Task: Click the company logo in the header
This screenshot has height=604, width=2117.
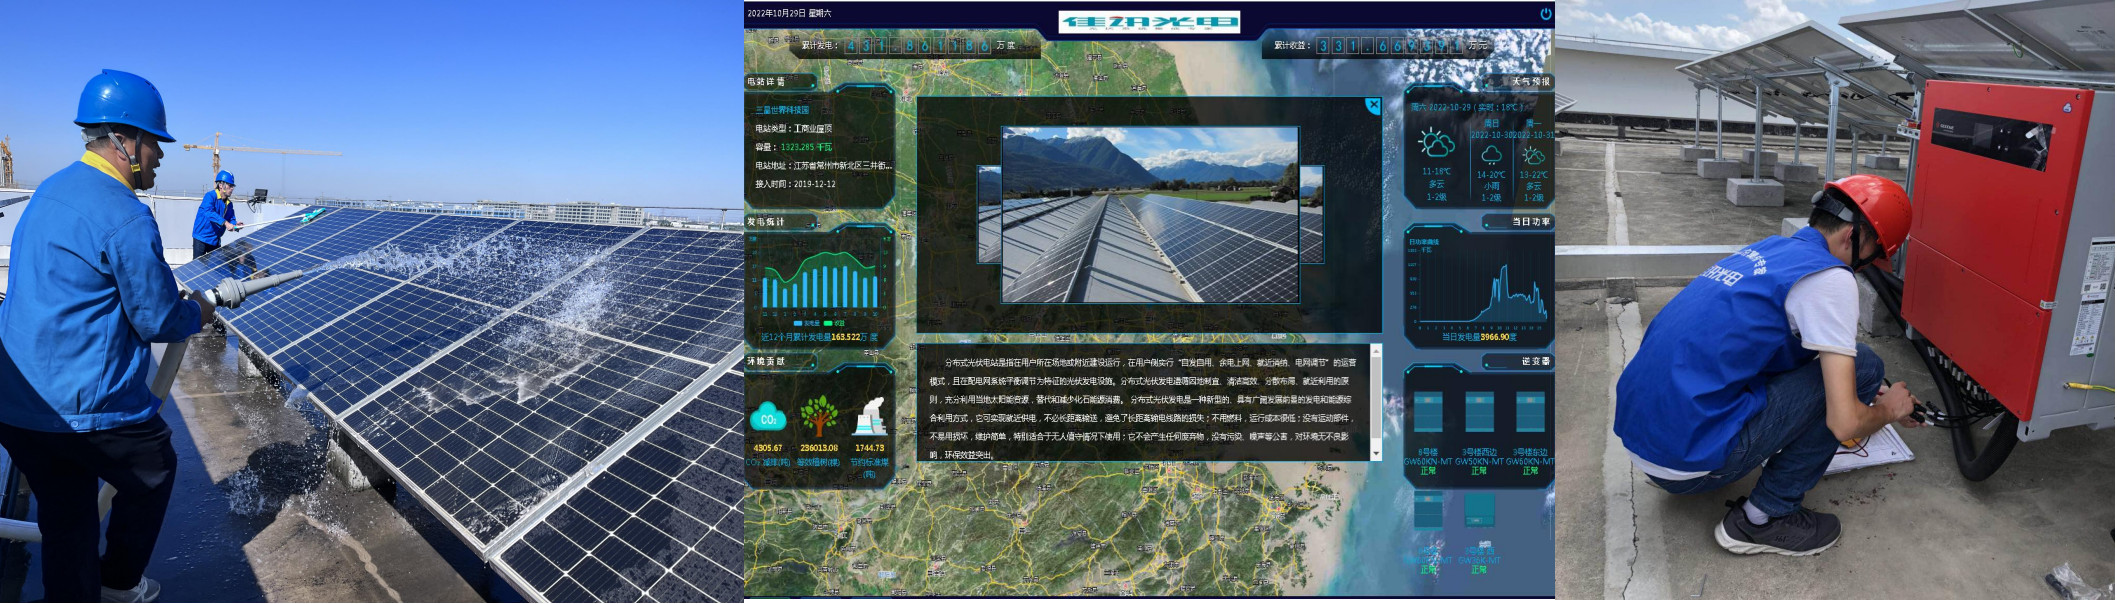Action: tap(1150, 21)
